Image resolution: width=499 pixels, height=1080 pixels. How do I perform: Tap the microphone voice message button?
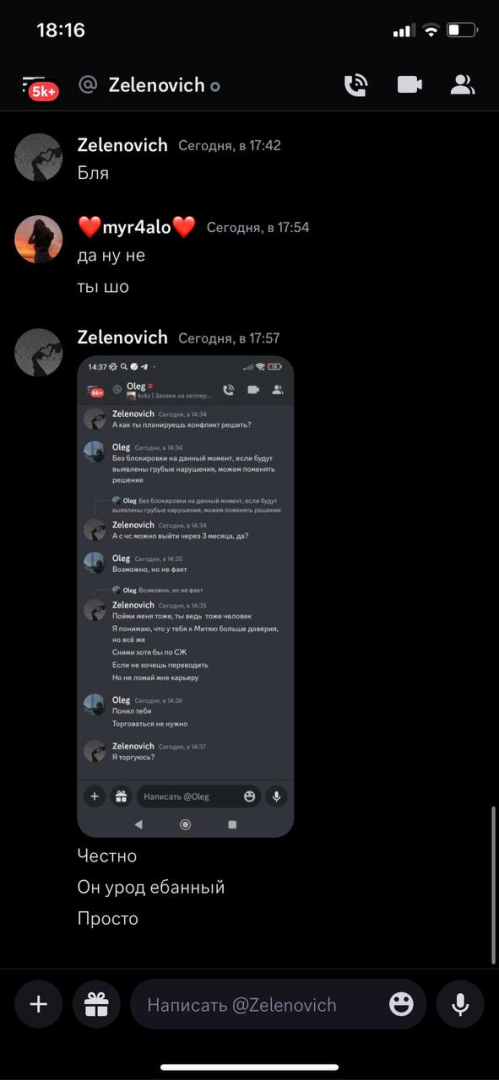click(x=460, y=1004)
